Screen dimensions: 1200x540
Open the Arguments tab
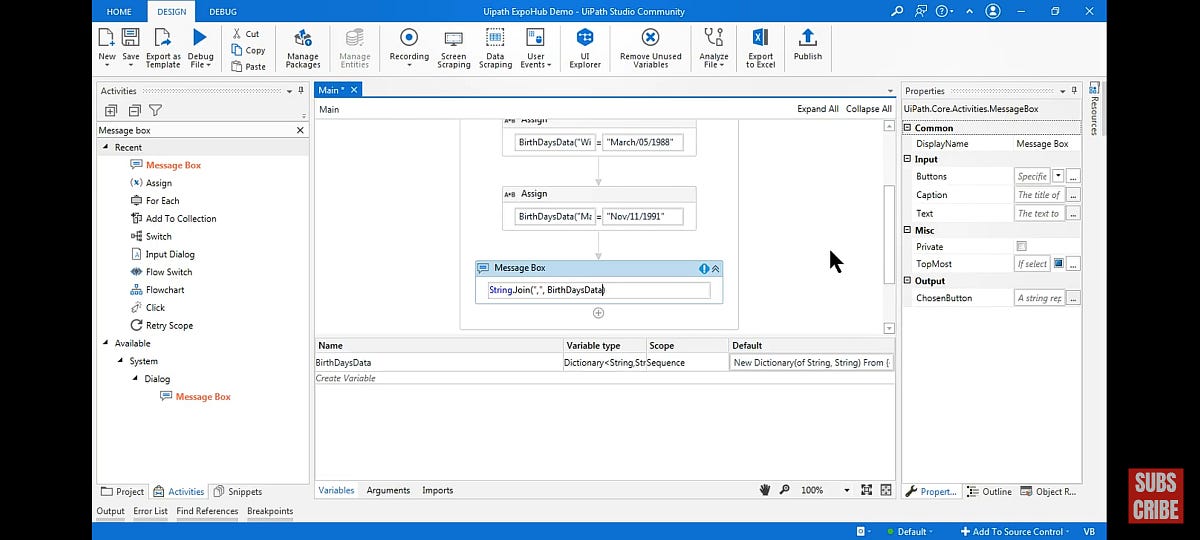coord(388,490)
